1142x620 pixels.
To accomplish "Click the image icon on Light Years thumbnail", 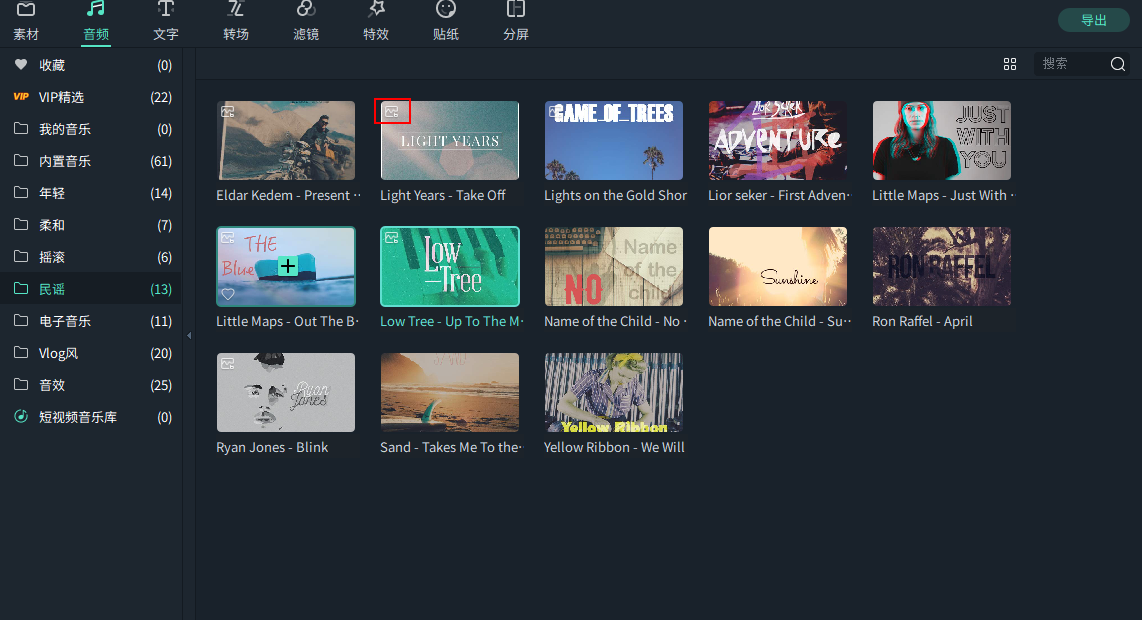I will tap(392, 111).
